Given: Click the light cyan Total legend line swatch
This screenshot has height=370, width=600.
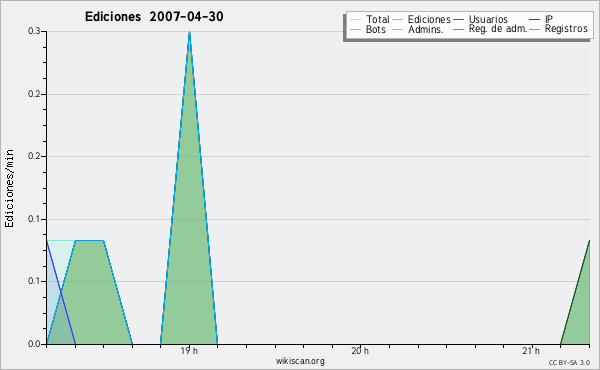Looking at the screenshot, I should click(355, 20).
